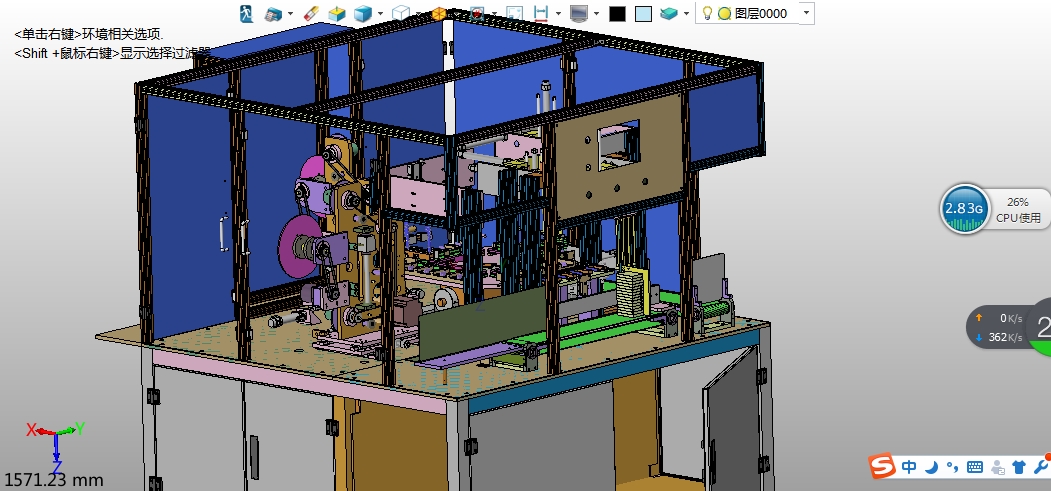
Task: Pick the light blue color swatch
Action: click(x=643, y=13)
